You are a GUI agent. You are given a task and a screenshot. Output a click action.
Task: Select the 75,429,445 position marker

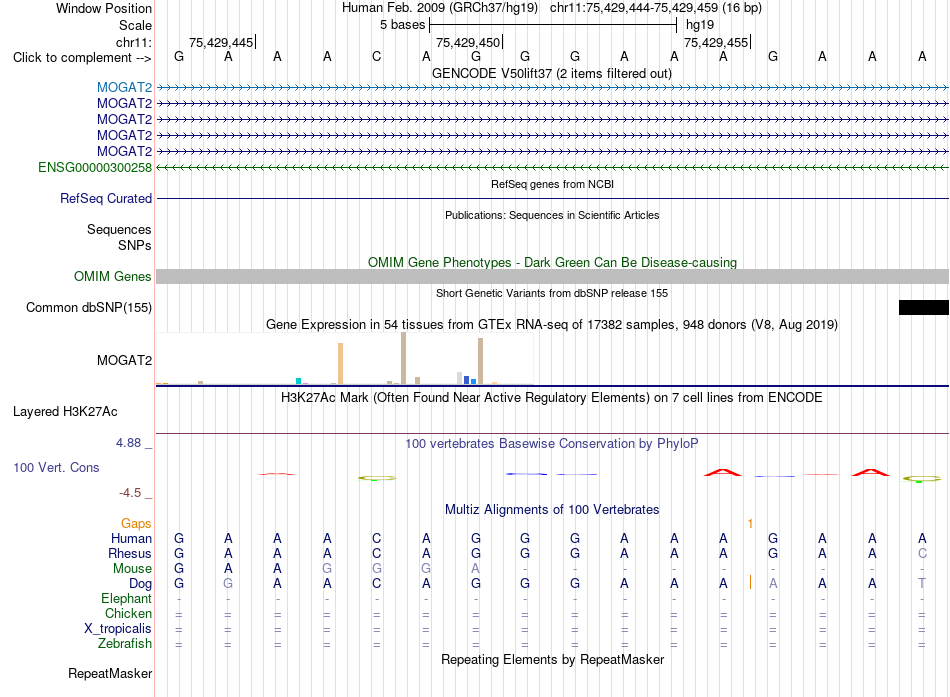pyautogui.click(x=221, y=42)
